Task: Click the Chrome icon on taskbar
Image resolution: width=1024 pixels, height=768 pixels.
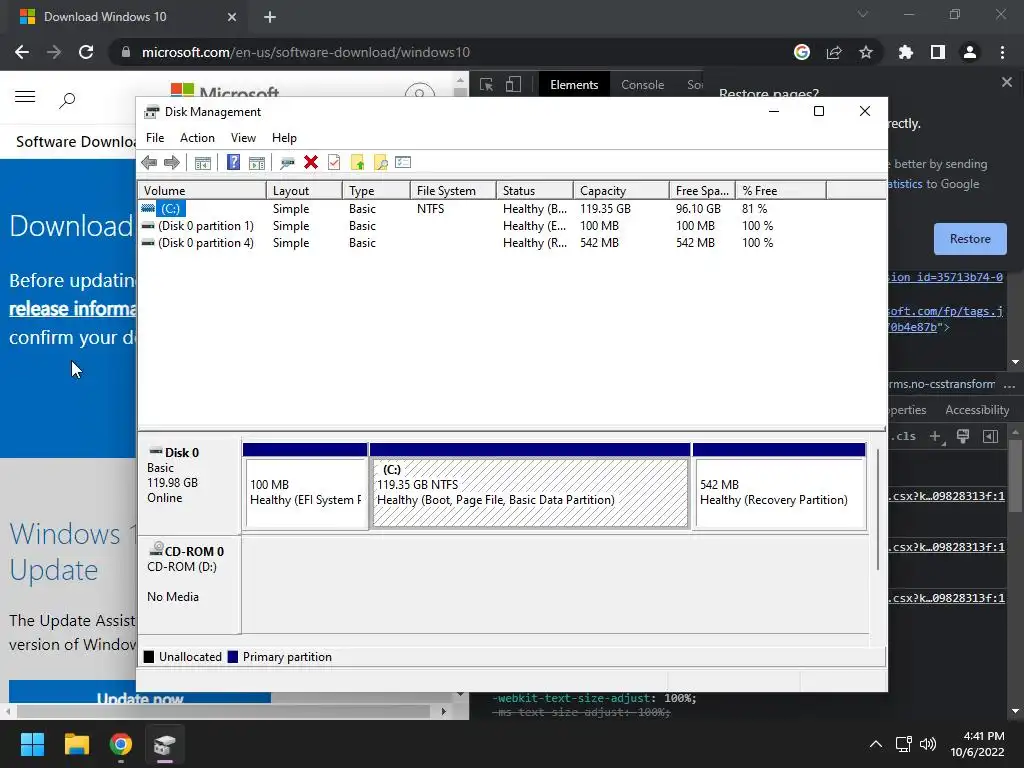Action: (121, 744)
